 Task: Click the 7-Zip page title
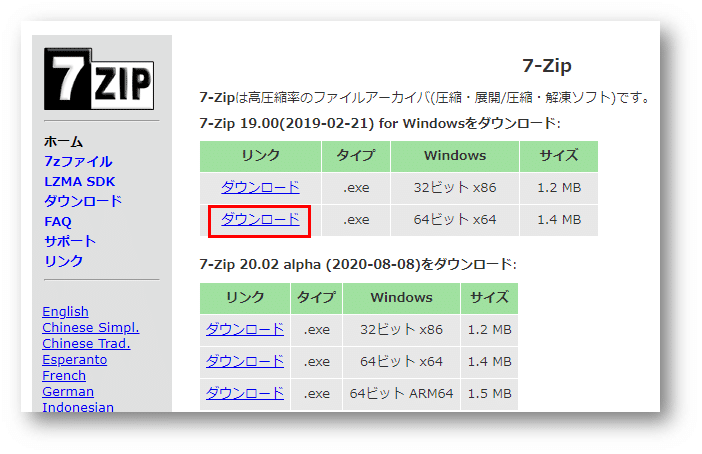click(x=547, y=65)
